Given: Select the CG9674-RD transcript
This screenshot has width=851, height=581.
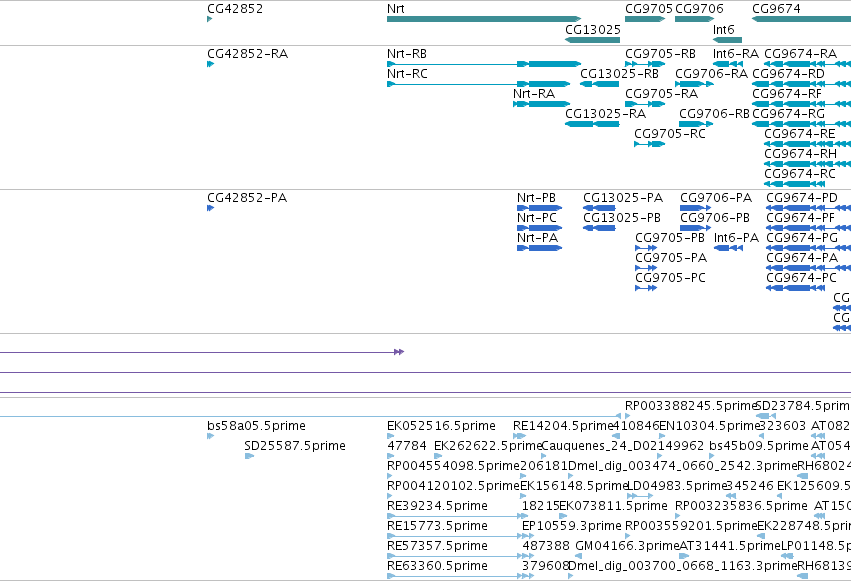Looking at the screenshot, I should point(801,84).
